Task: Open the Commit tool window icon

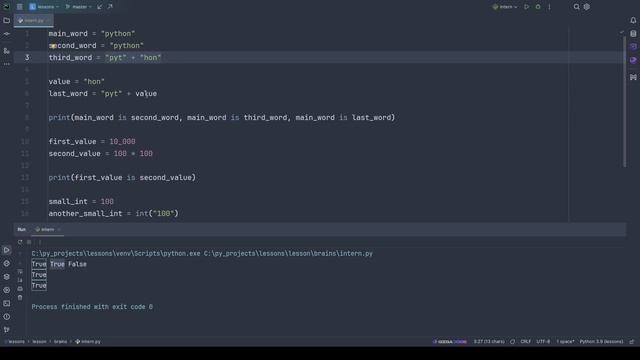Action: coord(7,34)
